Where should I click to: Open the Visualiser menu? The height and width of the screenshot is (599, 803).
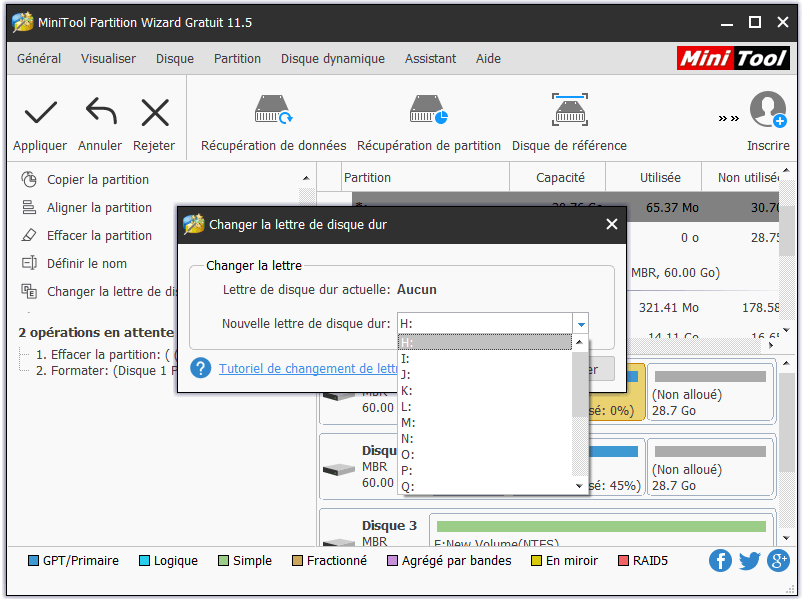tap(108, 59)
